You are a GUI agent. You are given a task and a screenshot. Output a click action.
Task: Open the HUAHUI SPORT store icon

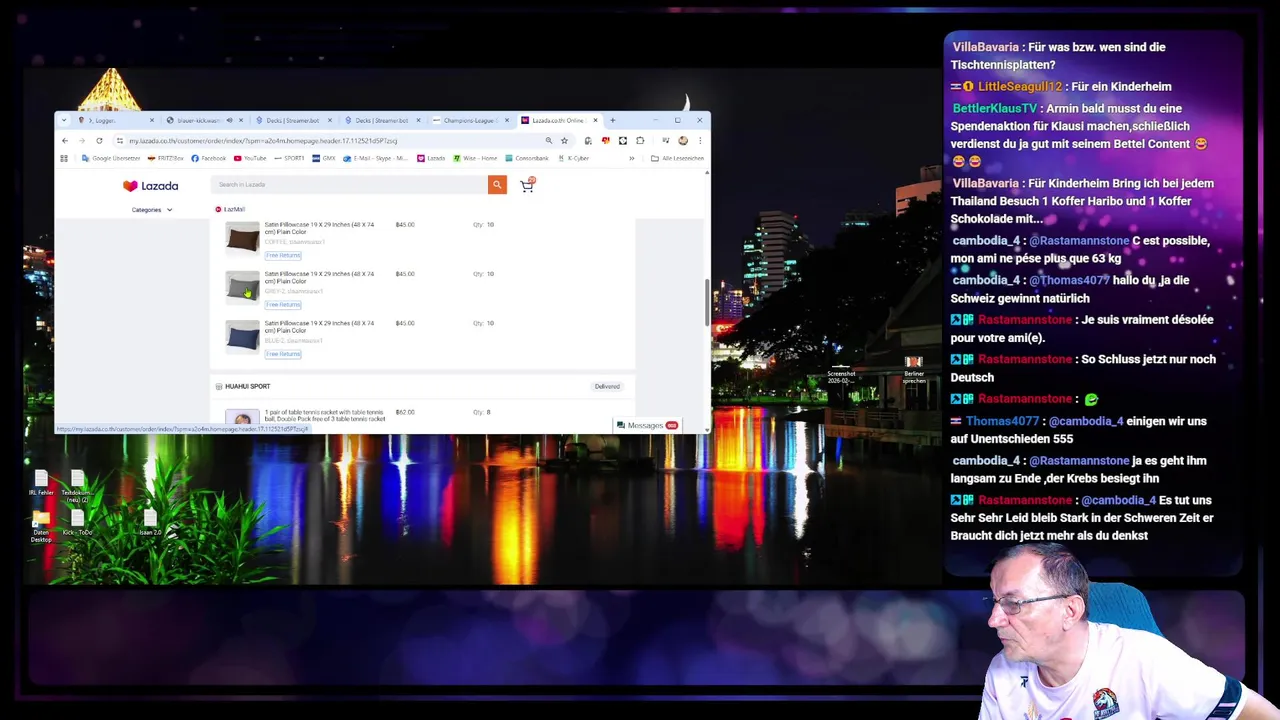219,386
